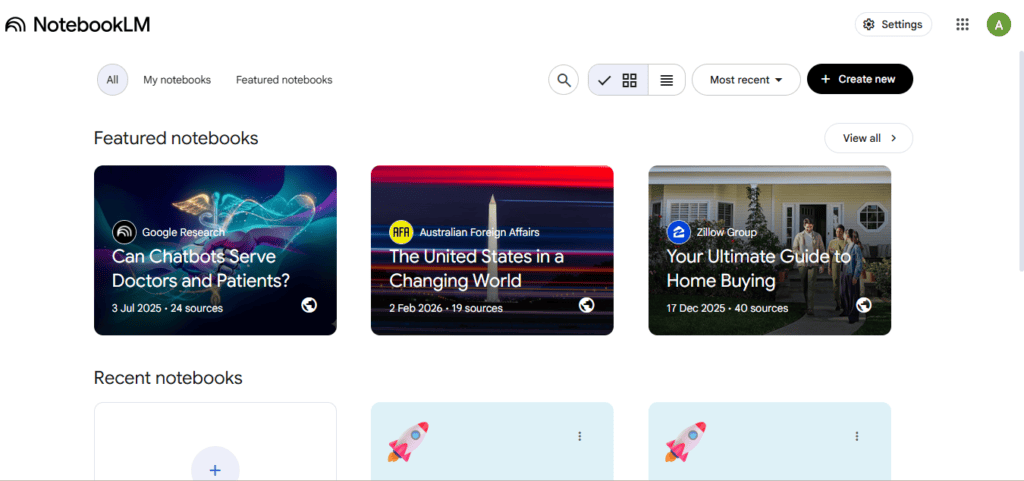Switch to grid view
This screenshot has height=481, width=1024.
click(618, 80)
